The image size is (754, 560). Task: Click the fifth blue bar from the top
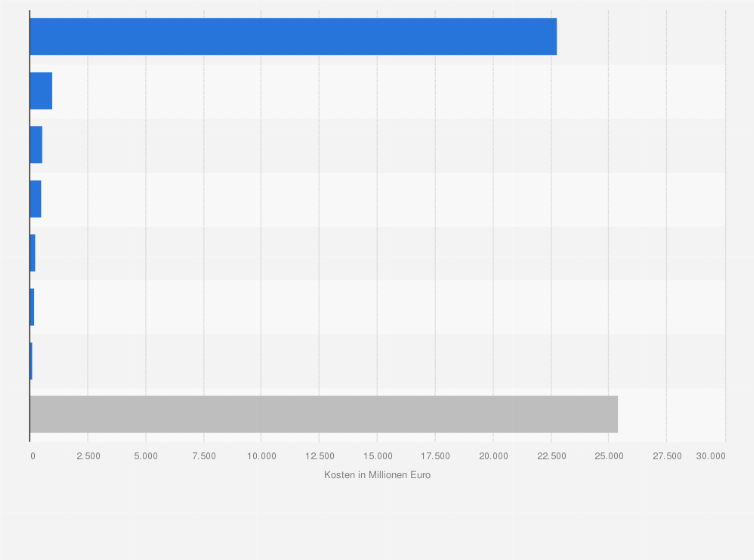coord(33,253)
